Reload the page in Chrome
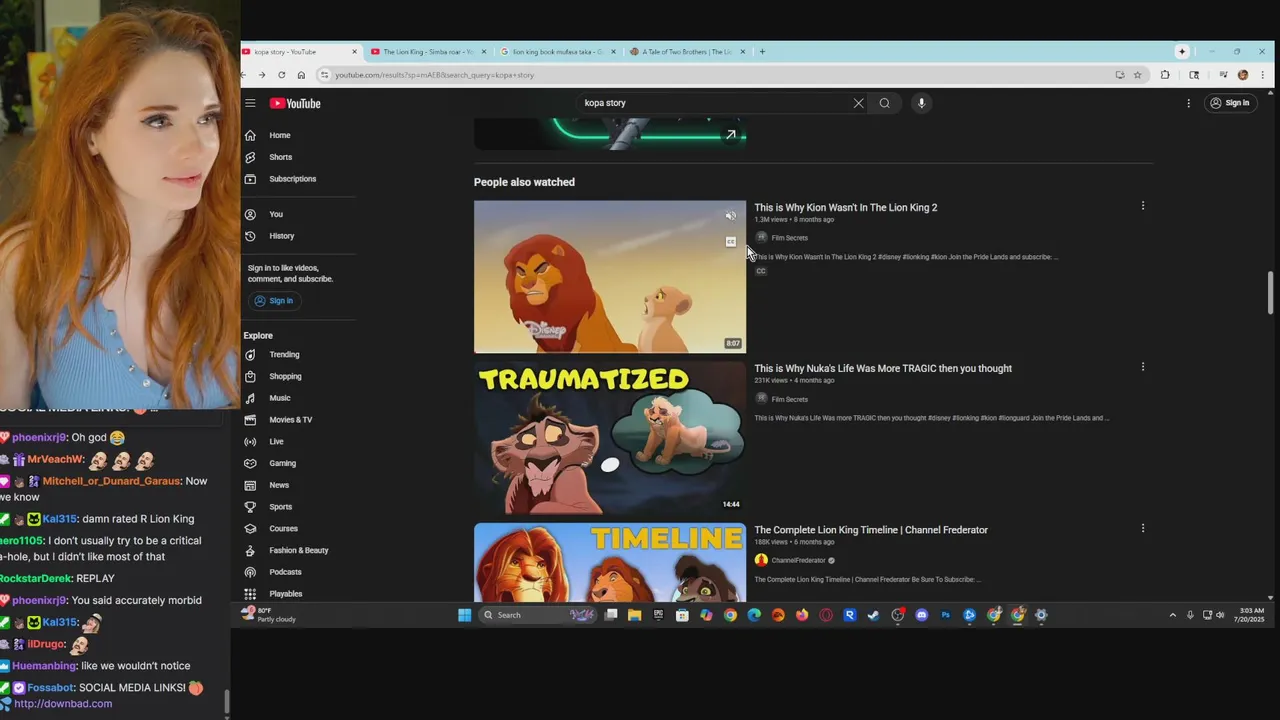 281,75
